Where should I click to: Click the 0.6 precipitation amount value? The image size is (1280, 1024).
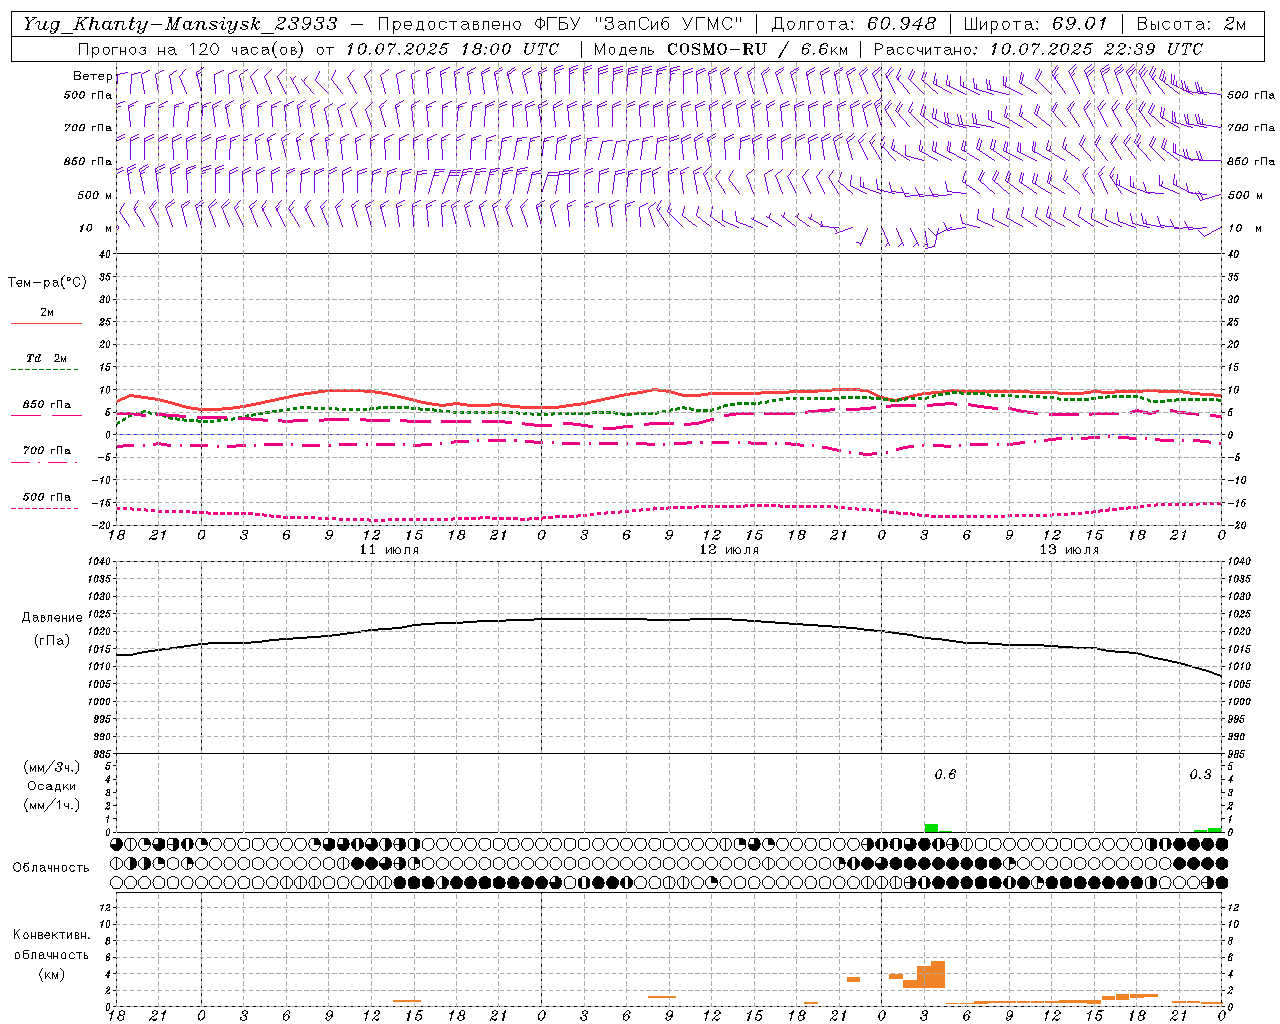point(945,774)
